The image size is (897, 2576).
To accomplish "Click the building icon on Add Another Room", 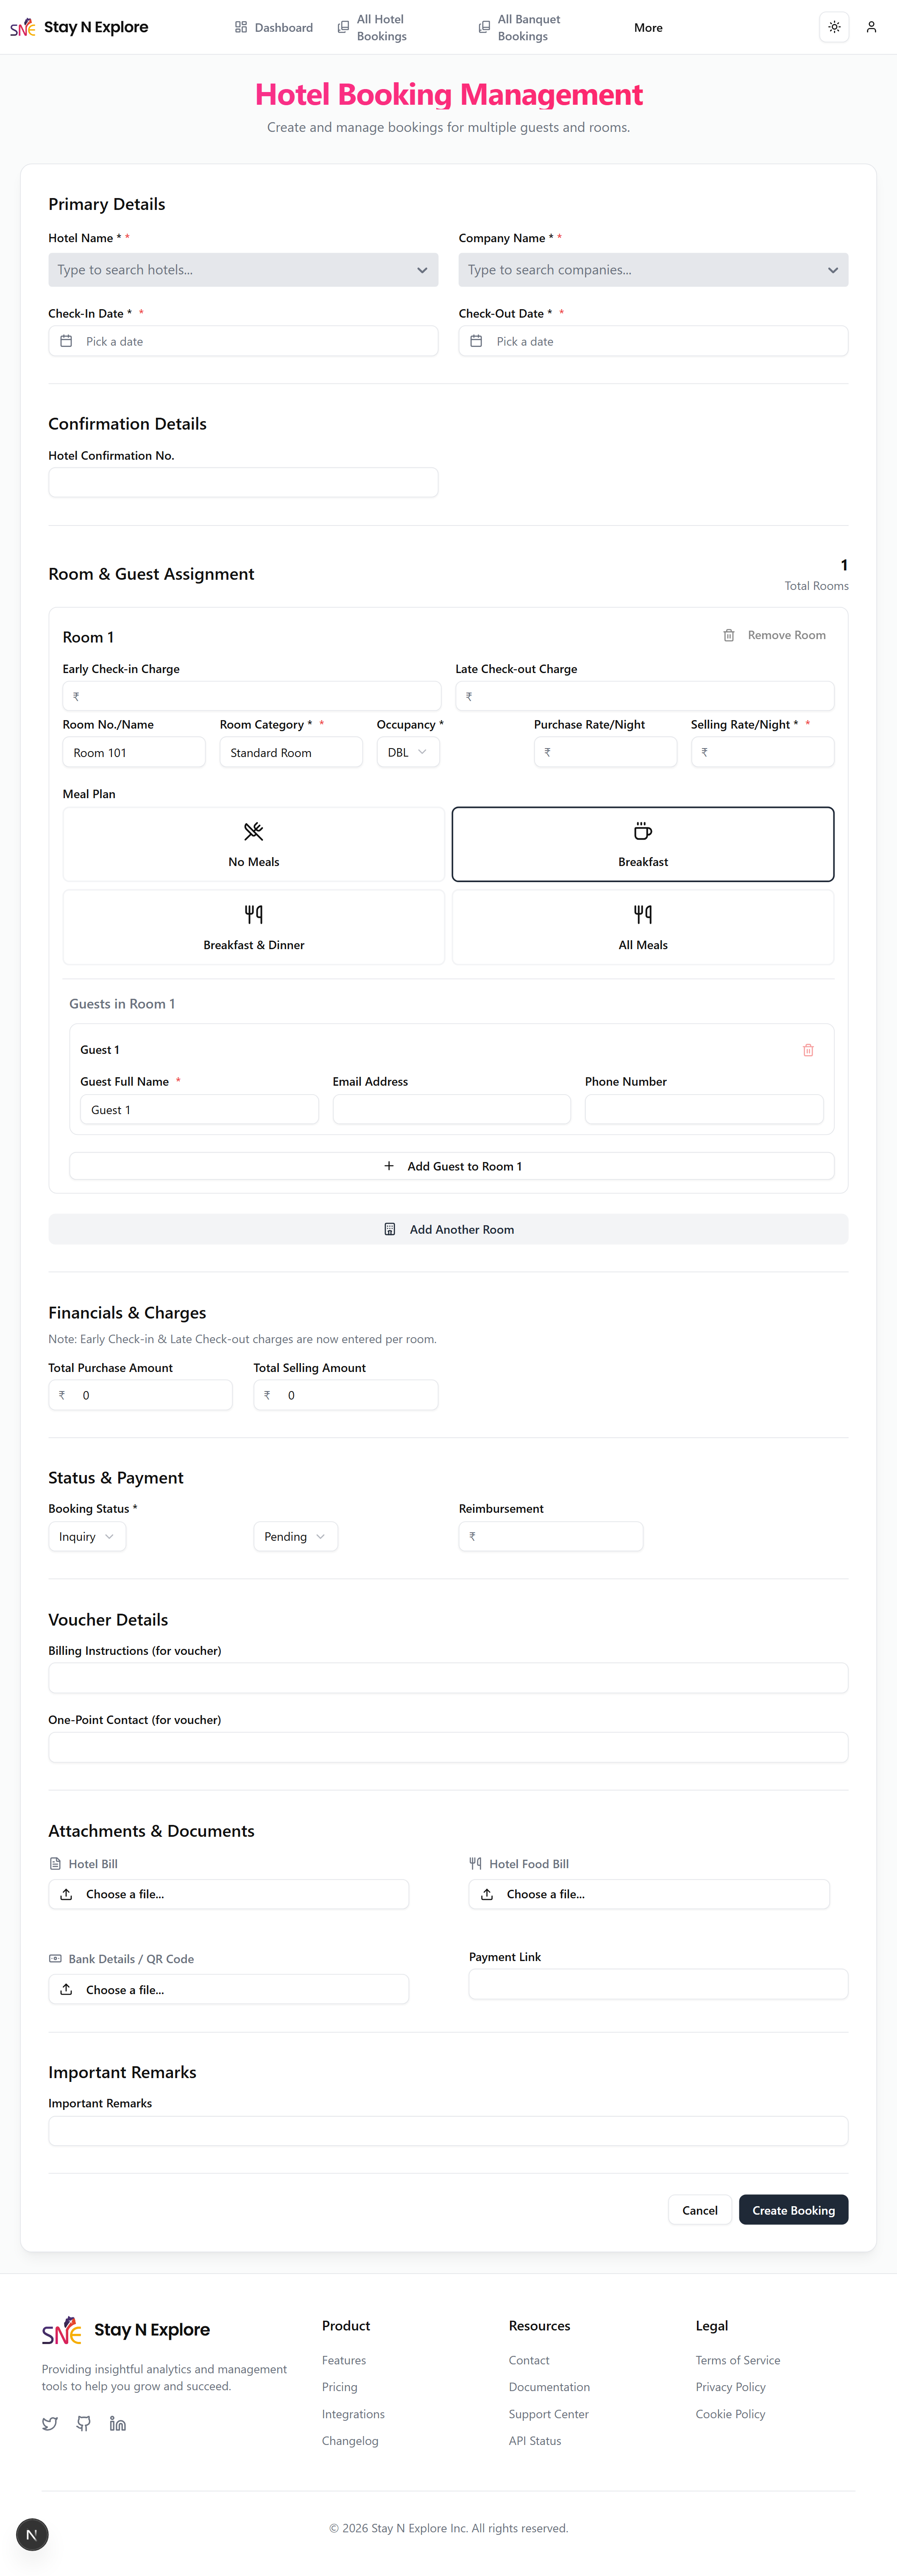I will pyautogui.click(x=390, y=1229).
